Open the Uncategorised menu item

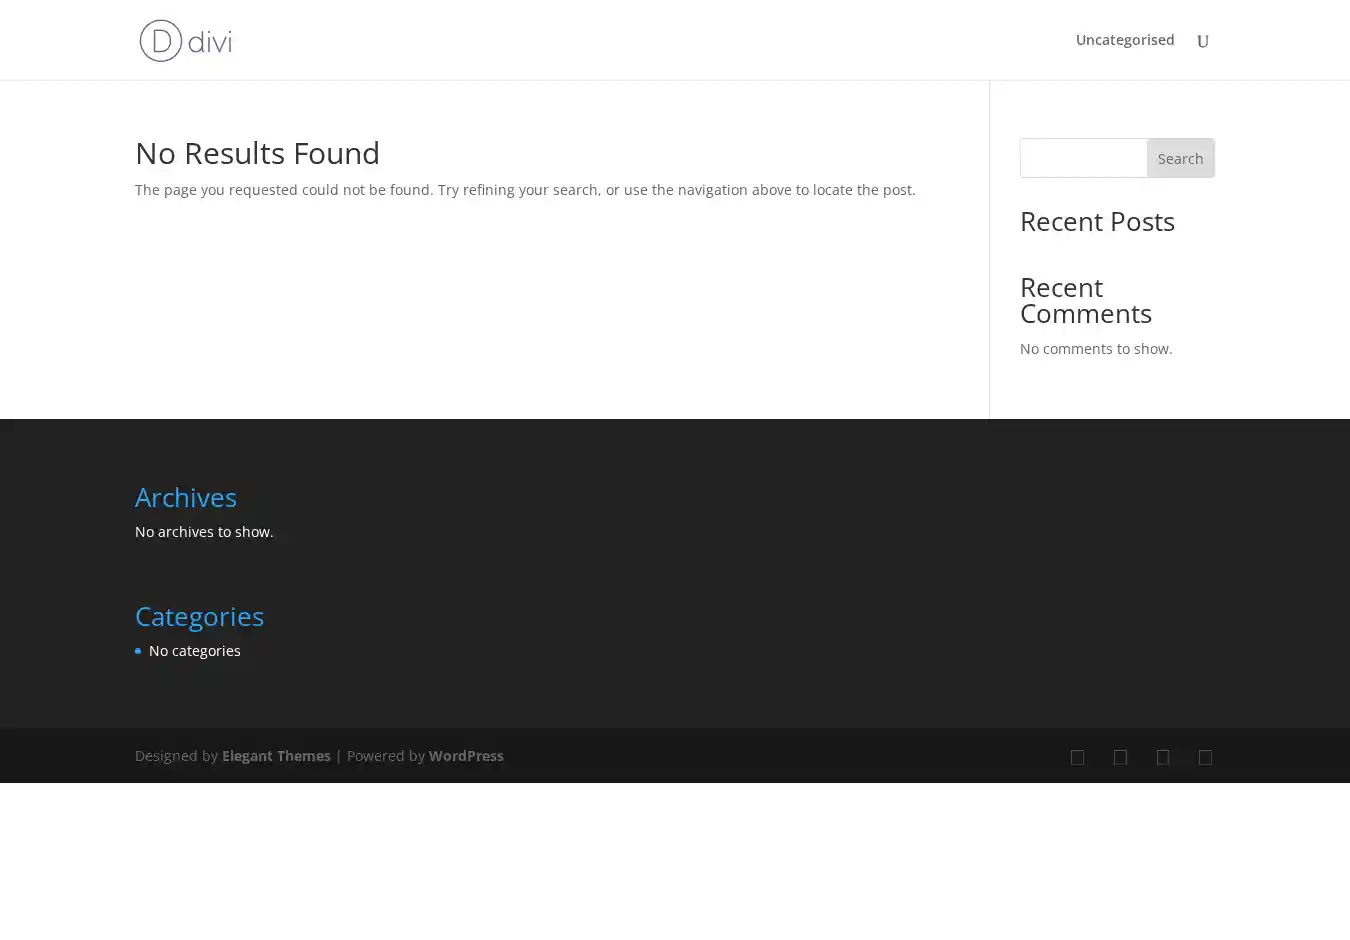pyautogui.click(x=1124, y=40)
